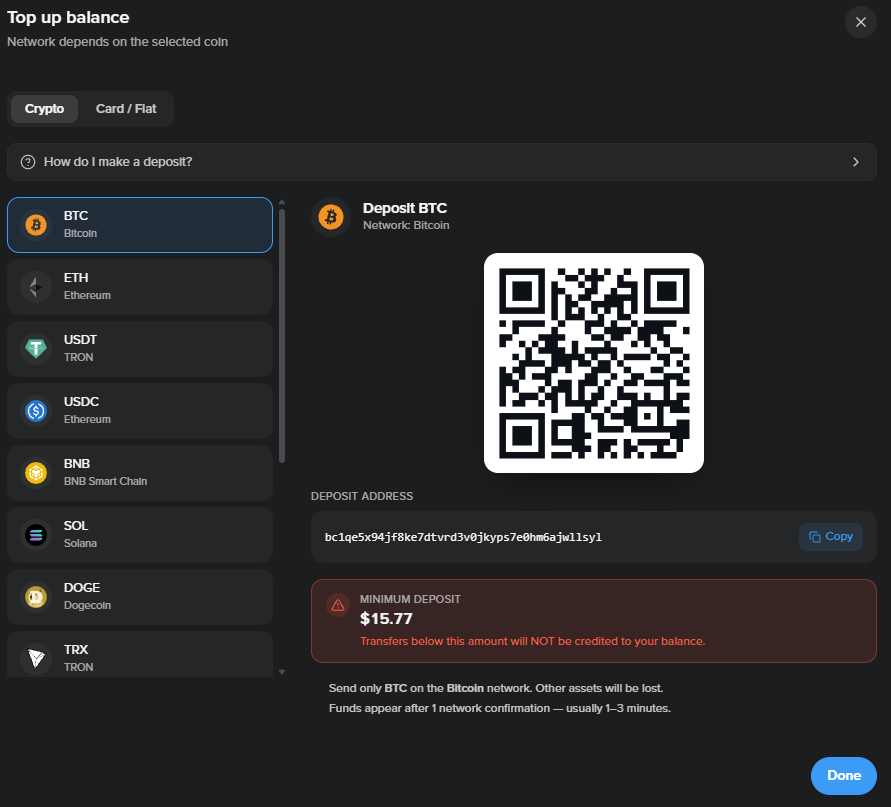Switch to the Crypto tab

[x=44, y=109]
